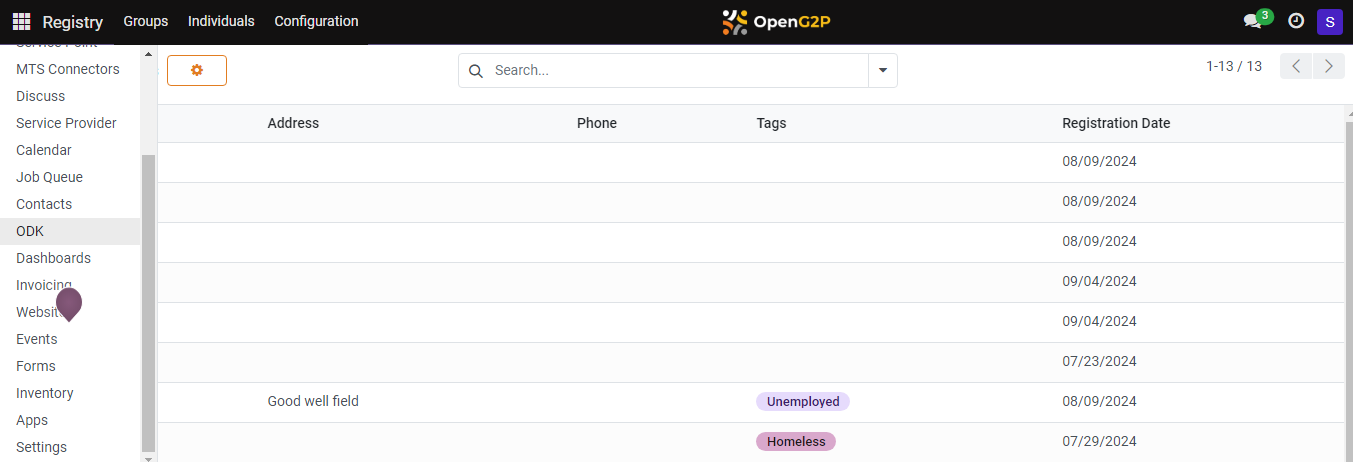Click the Unemployed tag badge

(802, 401)
